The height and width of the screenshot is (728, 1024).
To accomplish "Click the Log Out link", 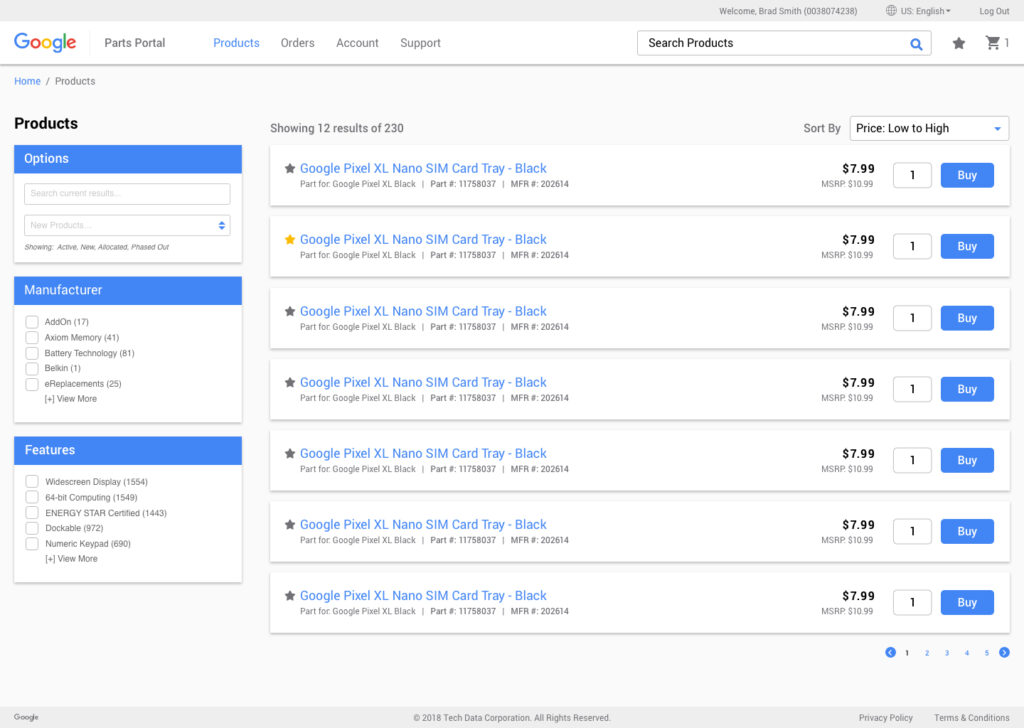I will 994,11.
